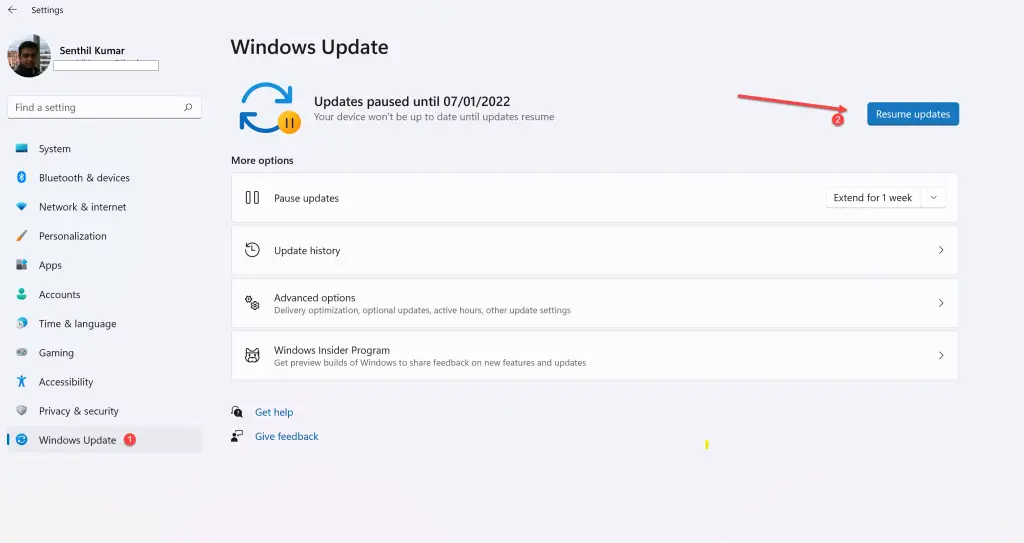Click the Accessibility figure icon
The height and width of the screenshot is (543, 1024).
coord(22,381)
